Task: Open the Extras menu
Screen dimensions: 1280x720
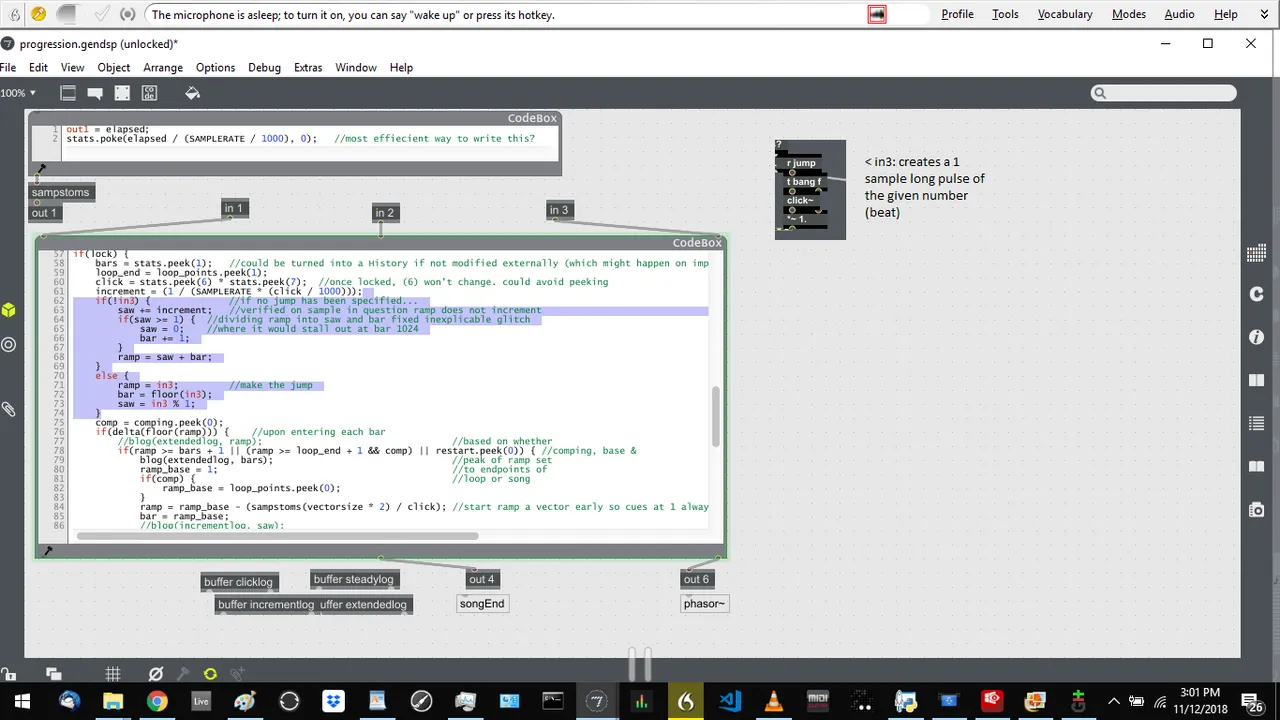Action: point(308,67)
